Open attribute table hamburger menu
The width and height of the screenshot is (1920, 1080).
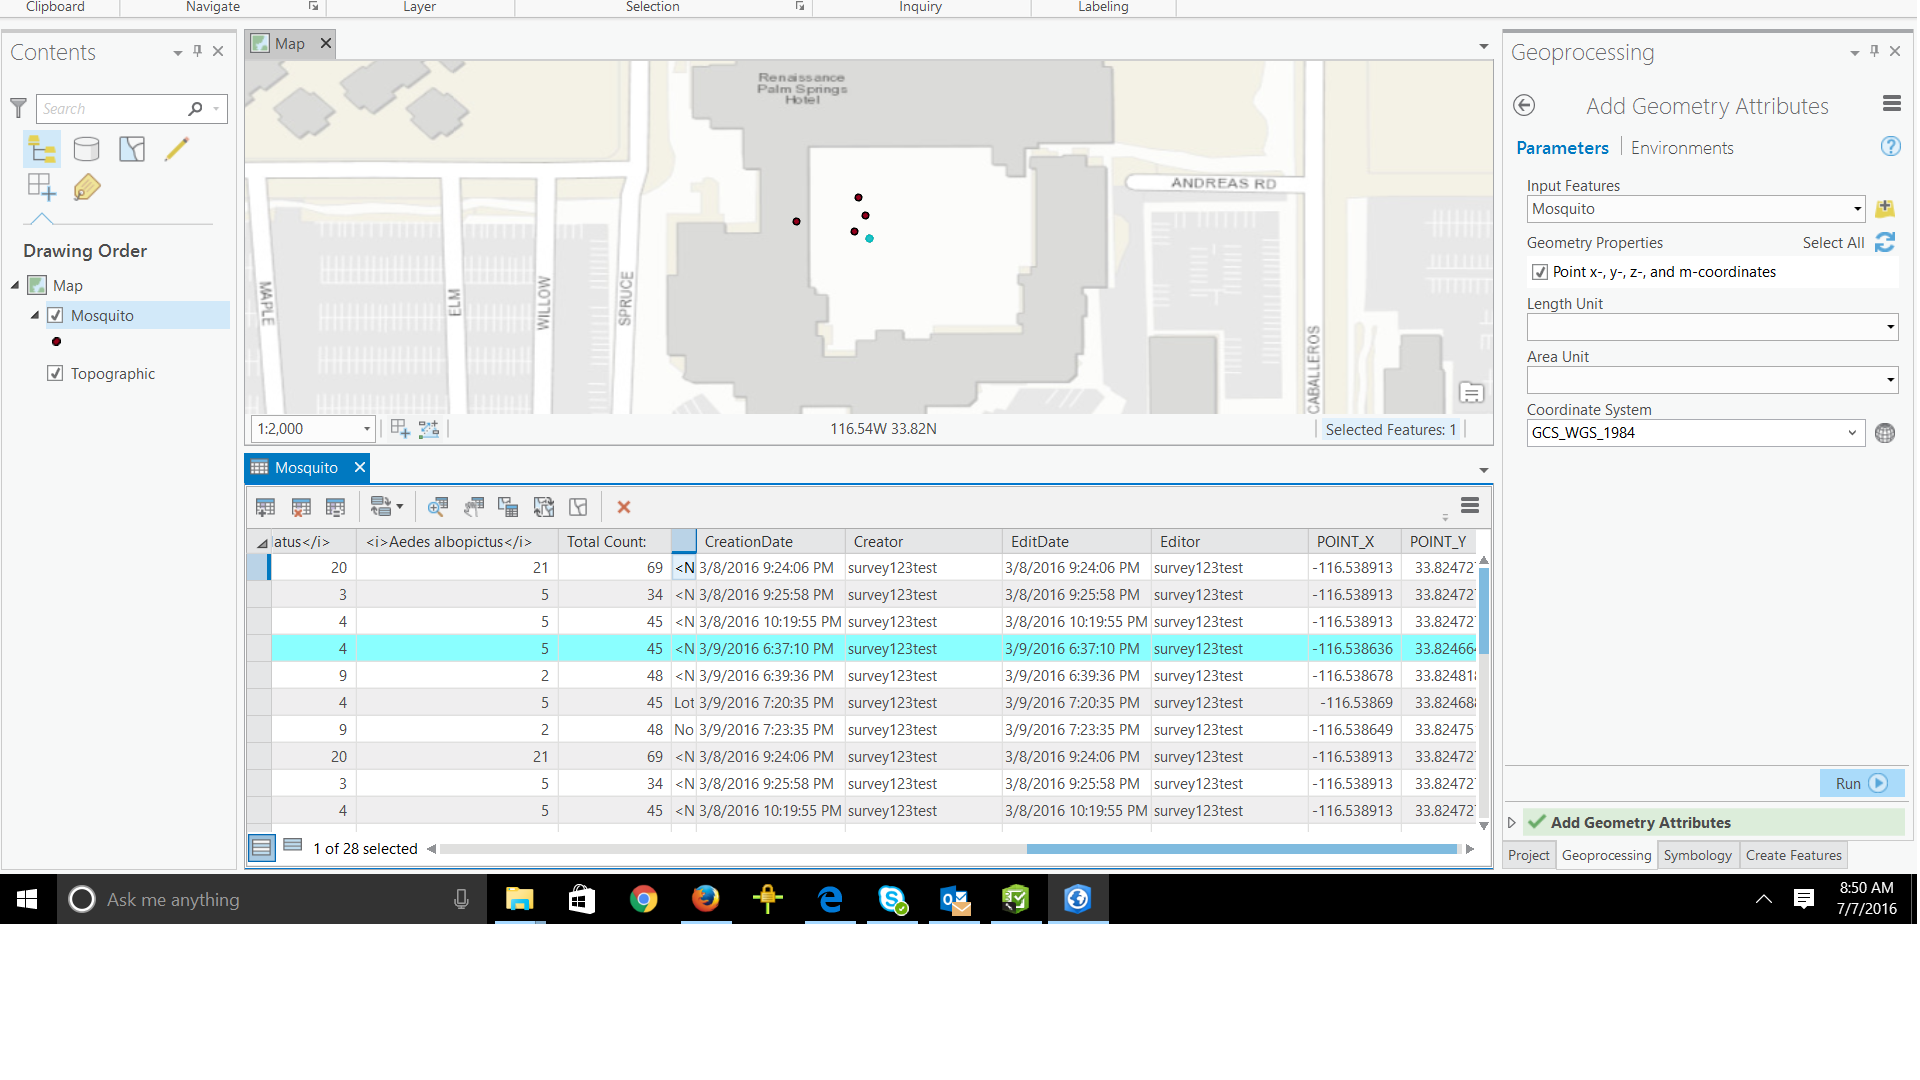click(x=1470, y=506)
